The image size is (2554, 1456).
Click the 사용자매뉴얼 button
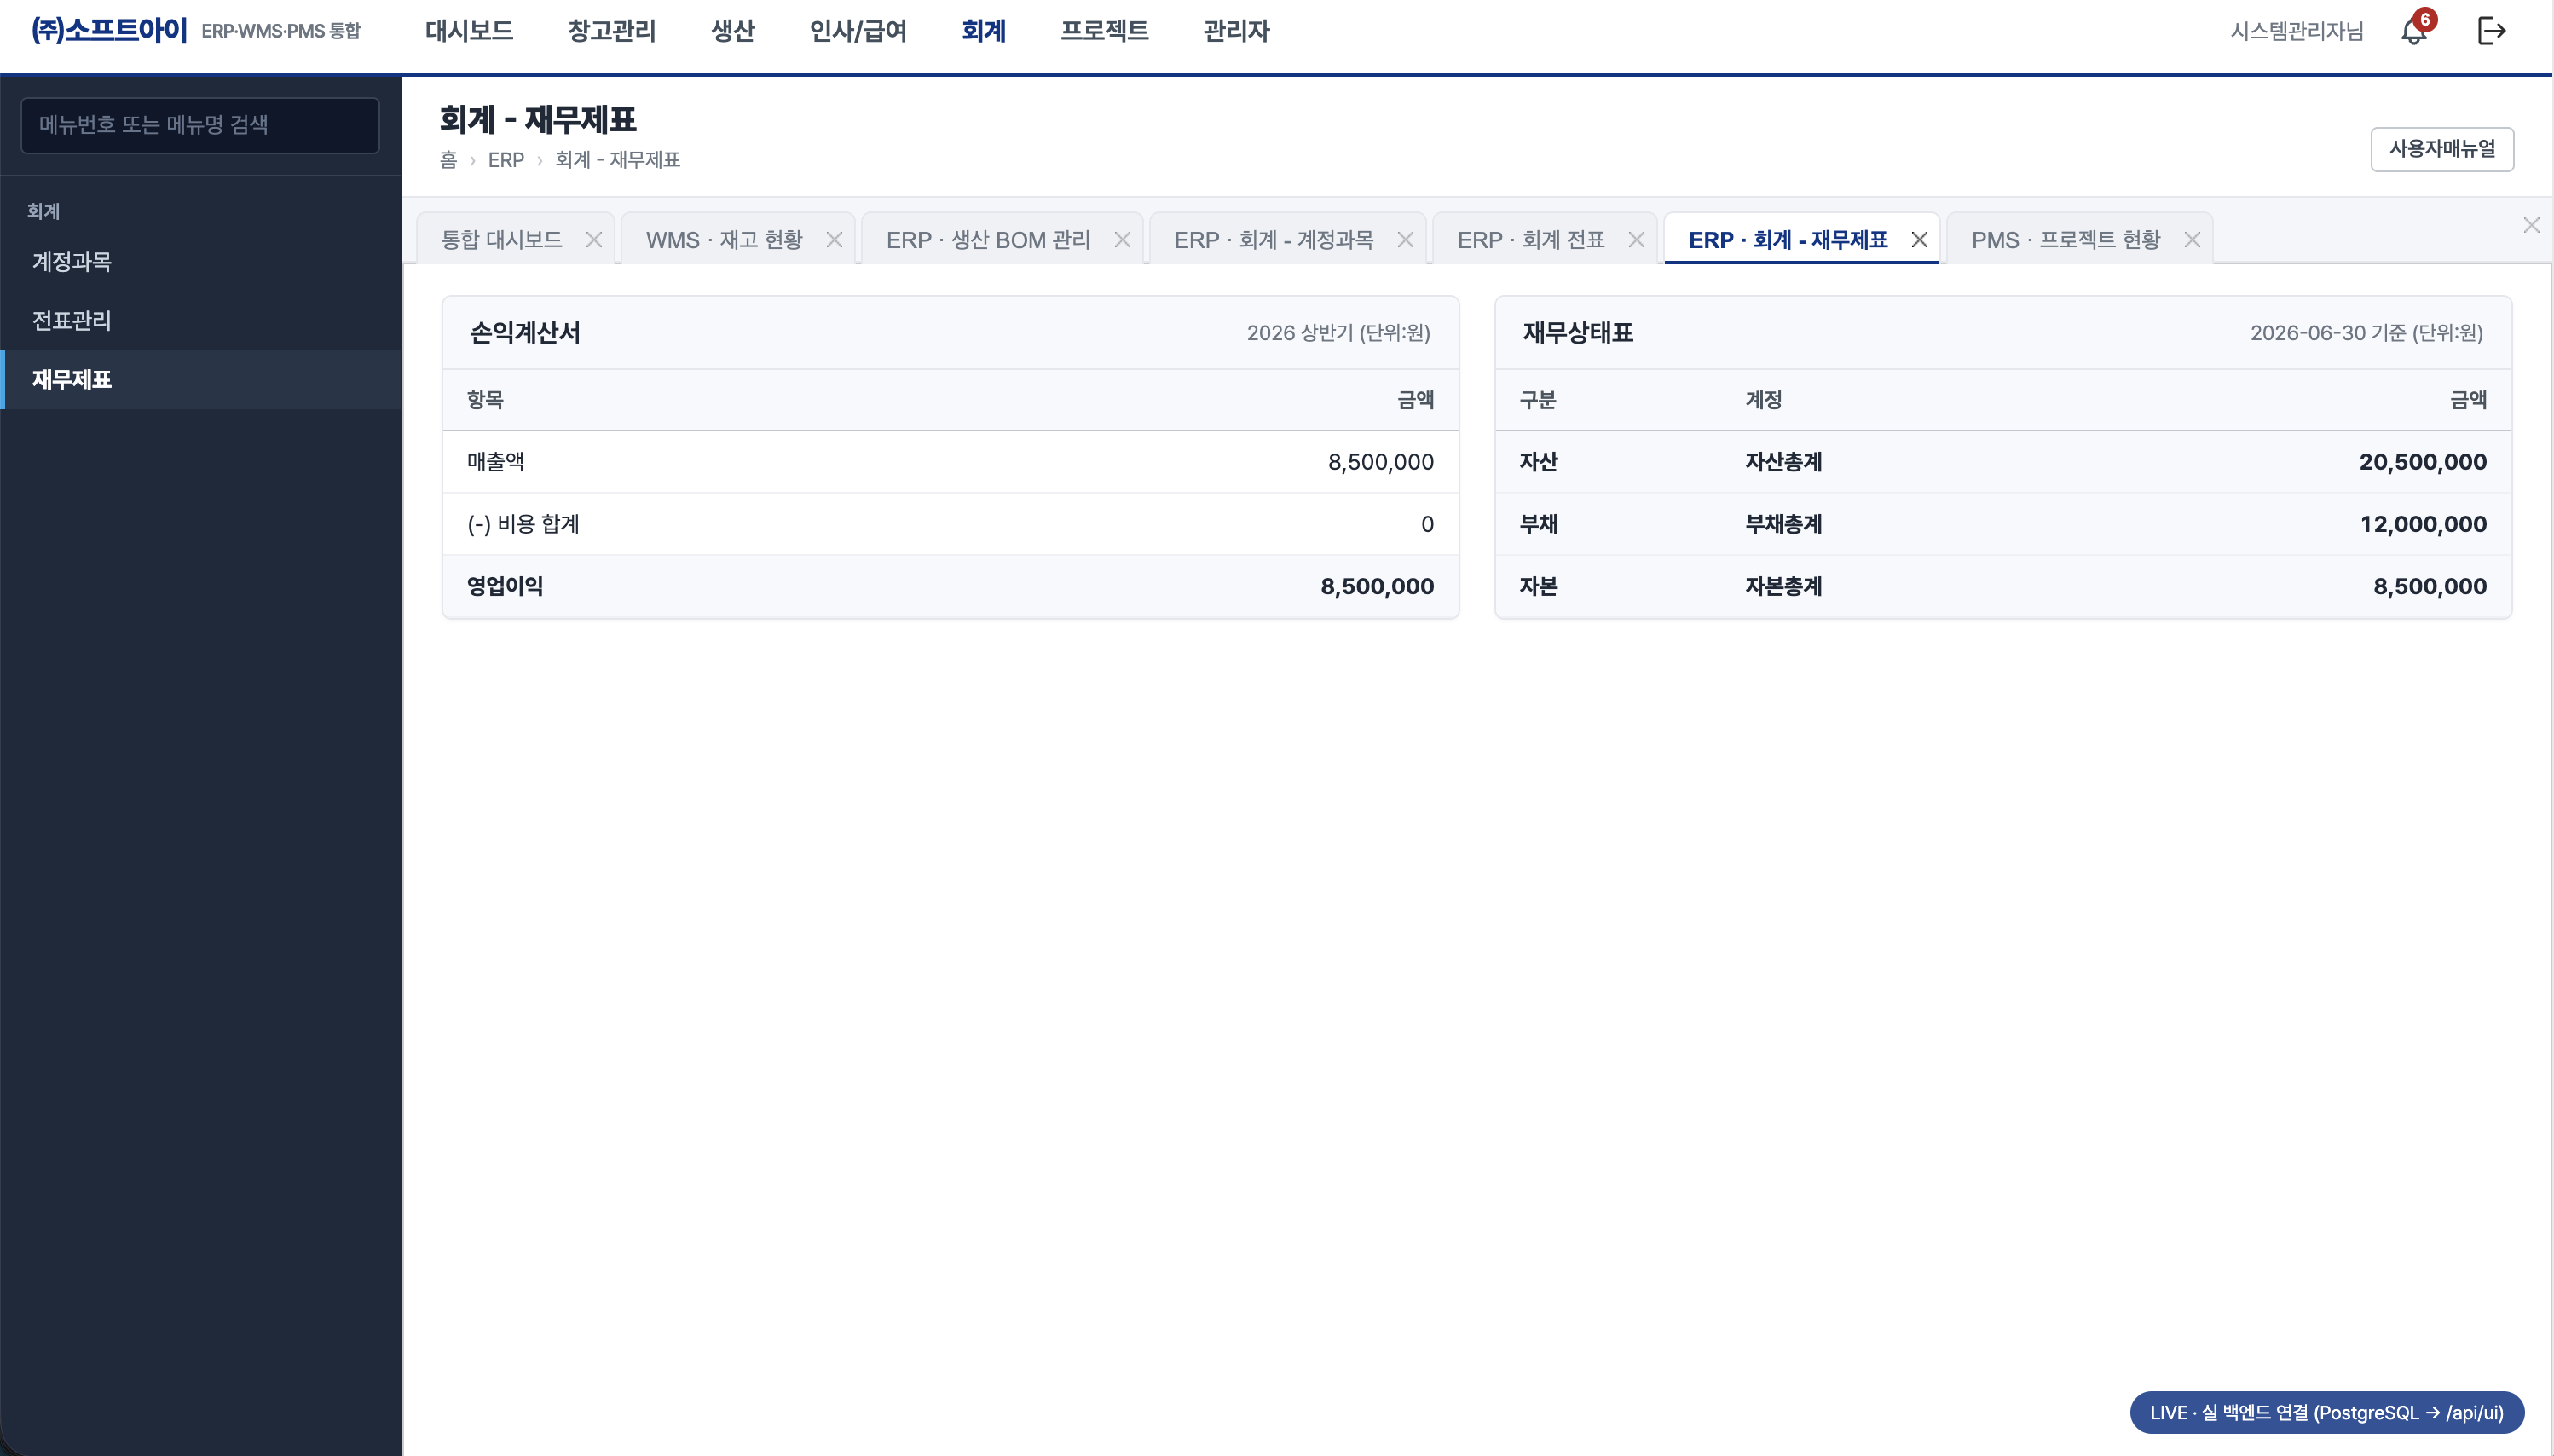coord(2442,149)
